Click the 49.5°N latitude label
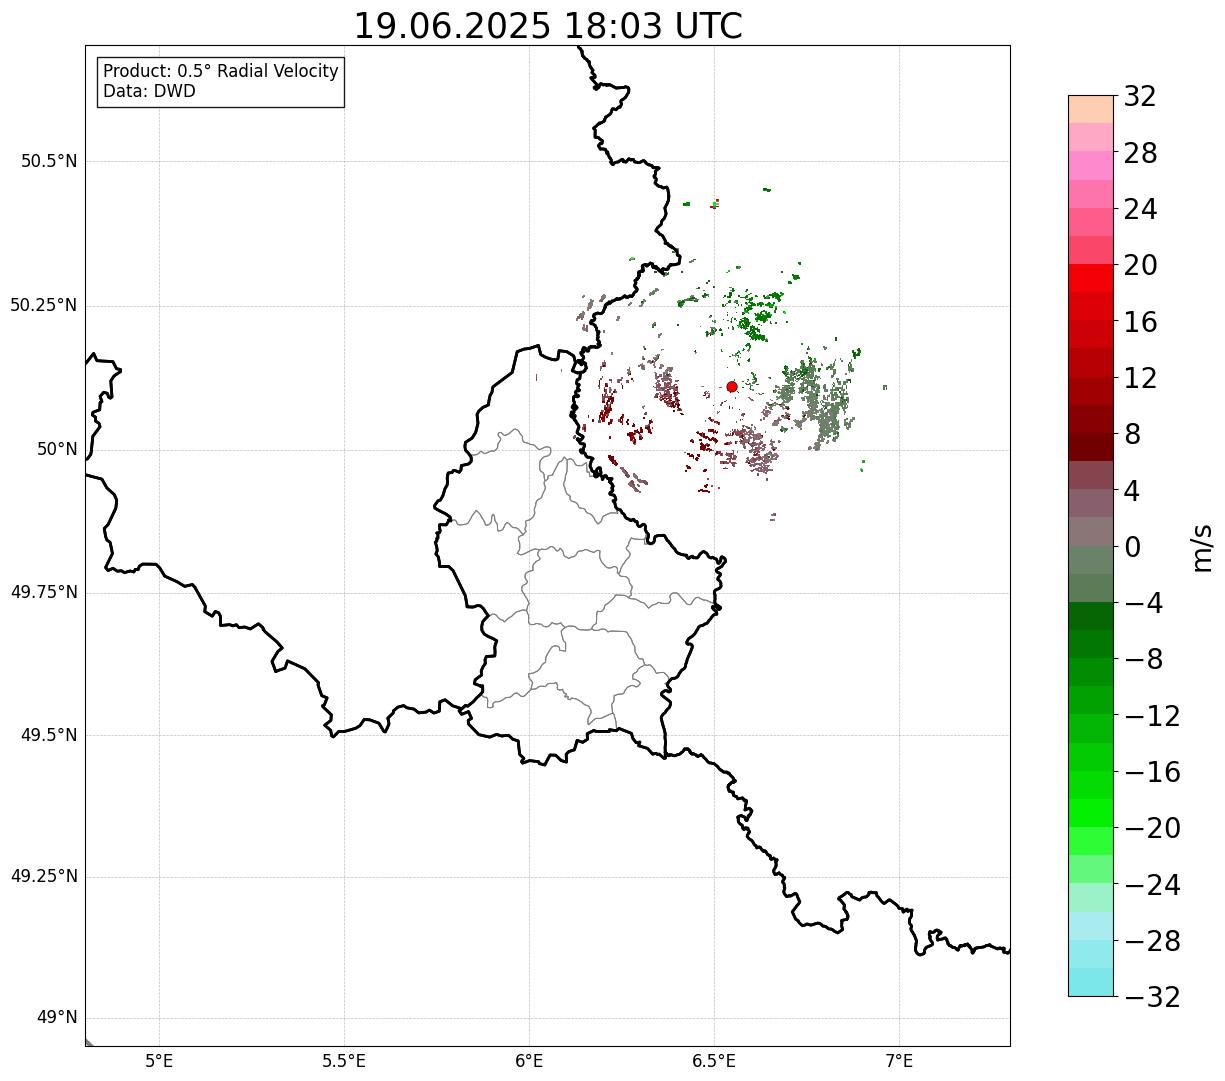1225x1081 pixels. click(49, 735)
